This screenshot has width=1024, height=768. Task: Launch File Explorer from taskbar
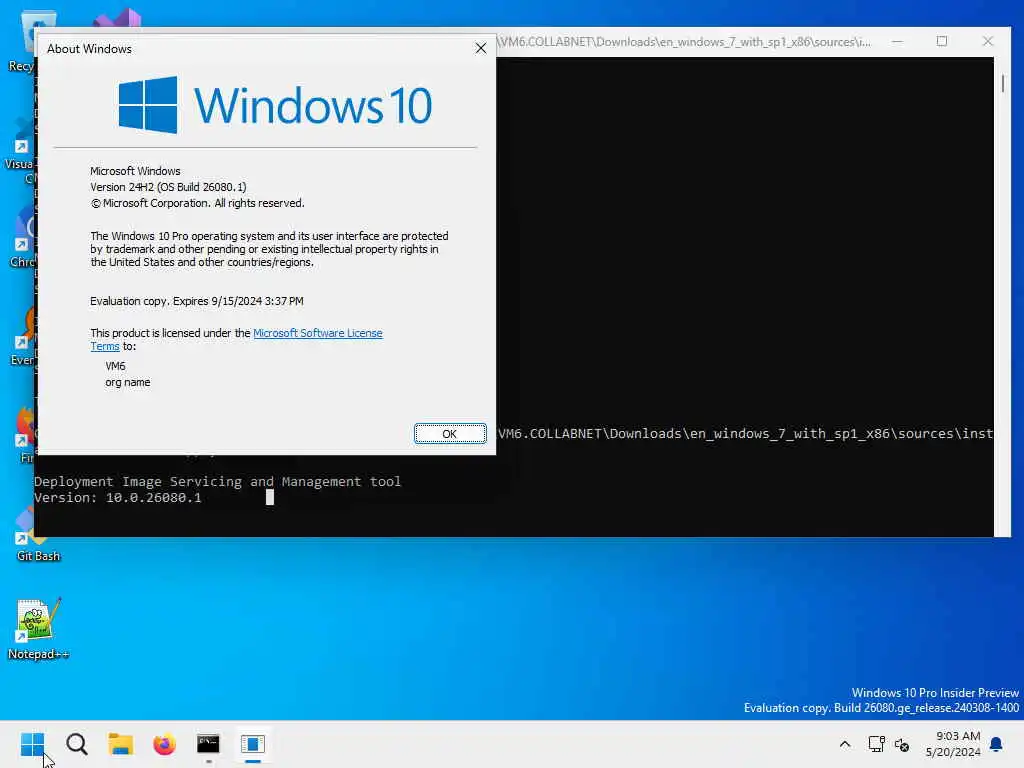120,744
